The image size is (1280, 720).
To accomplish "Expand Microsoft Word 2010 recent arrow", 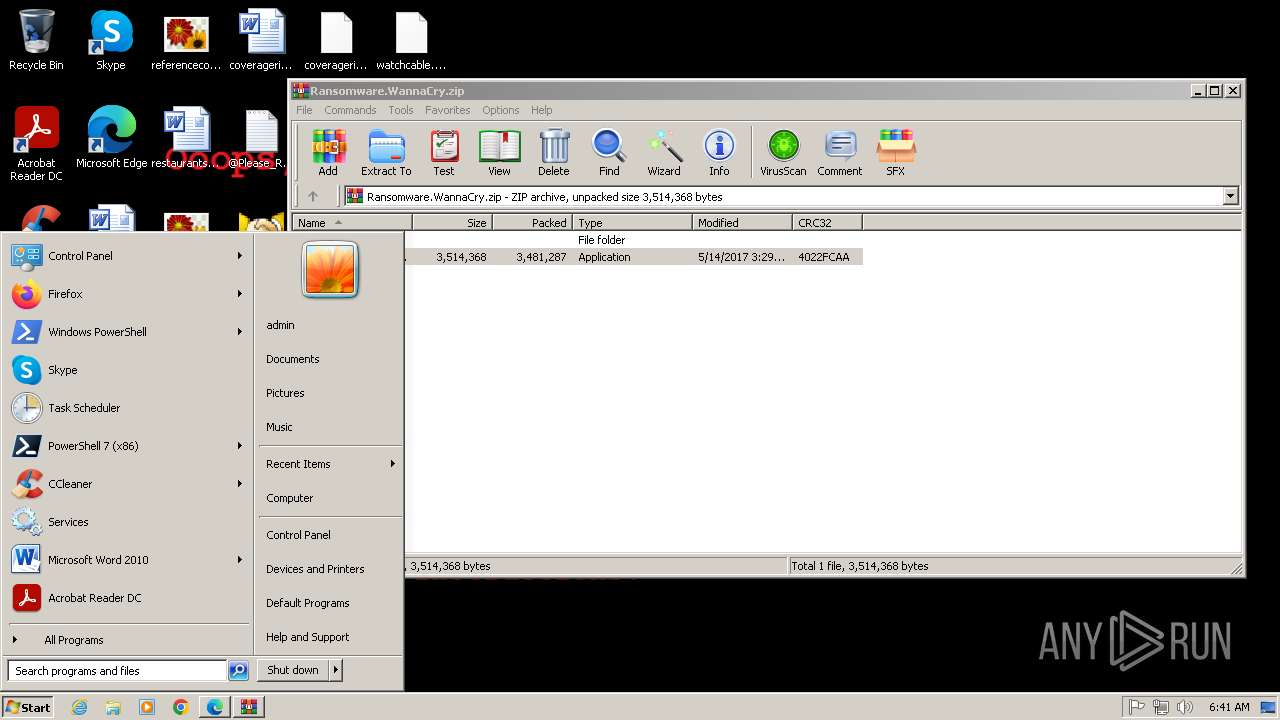I will click(x=240, y=560).
